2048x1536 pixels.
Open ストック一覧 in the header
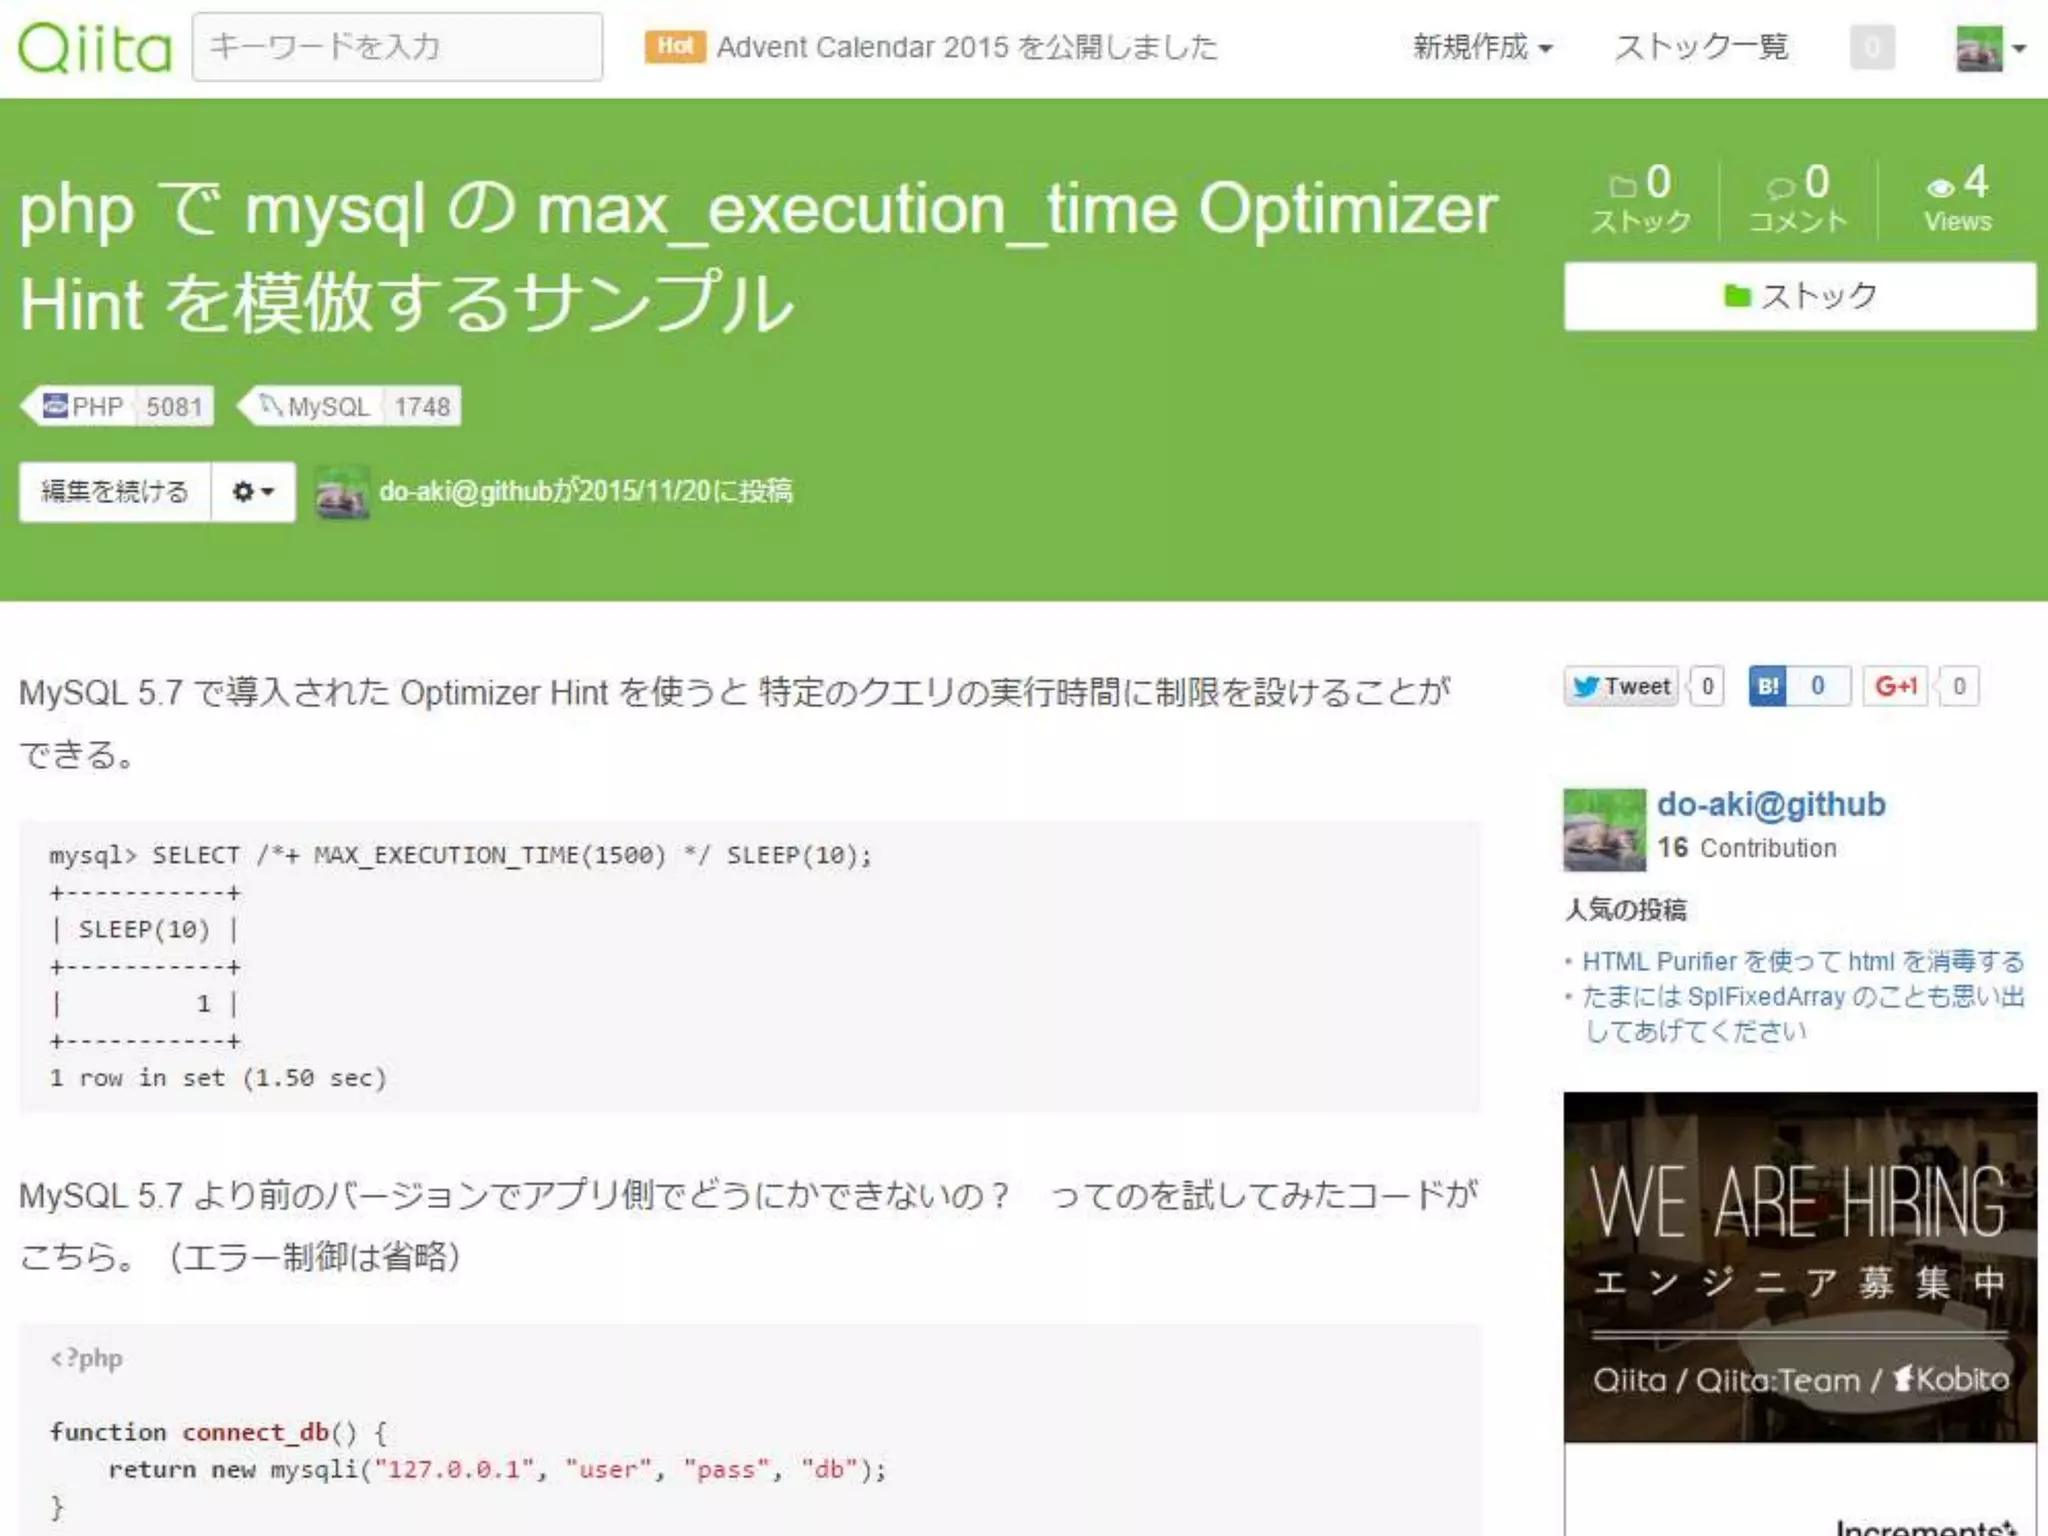1701,47
